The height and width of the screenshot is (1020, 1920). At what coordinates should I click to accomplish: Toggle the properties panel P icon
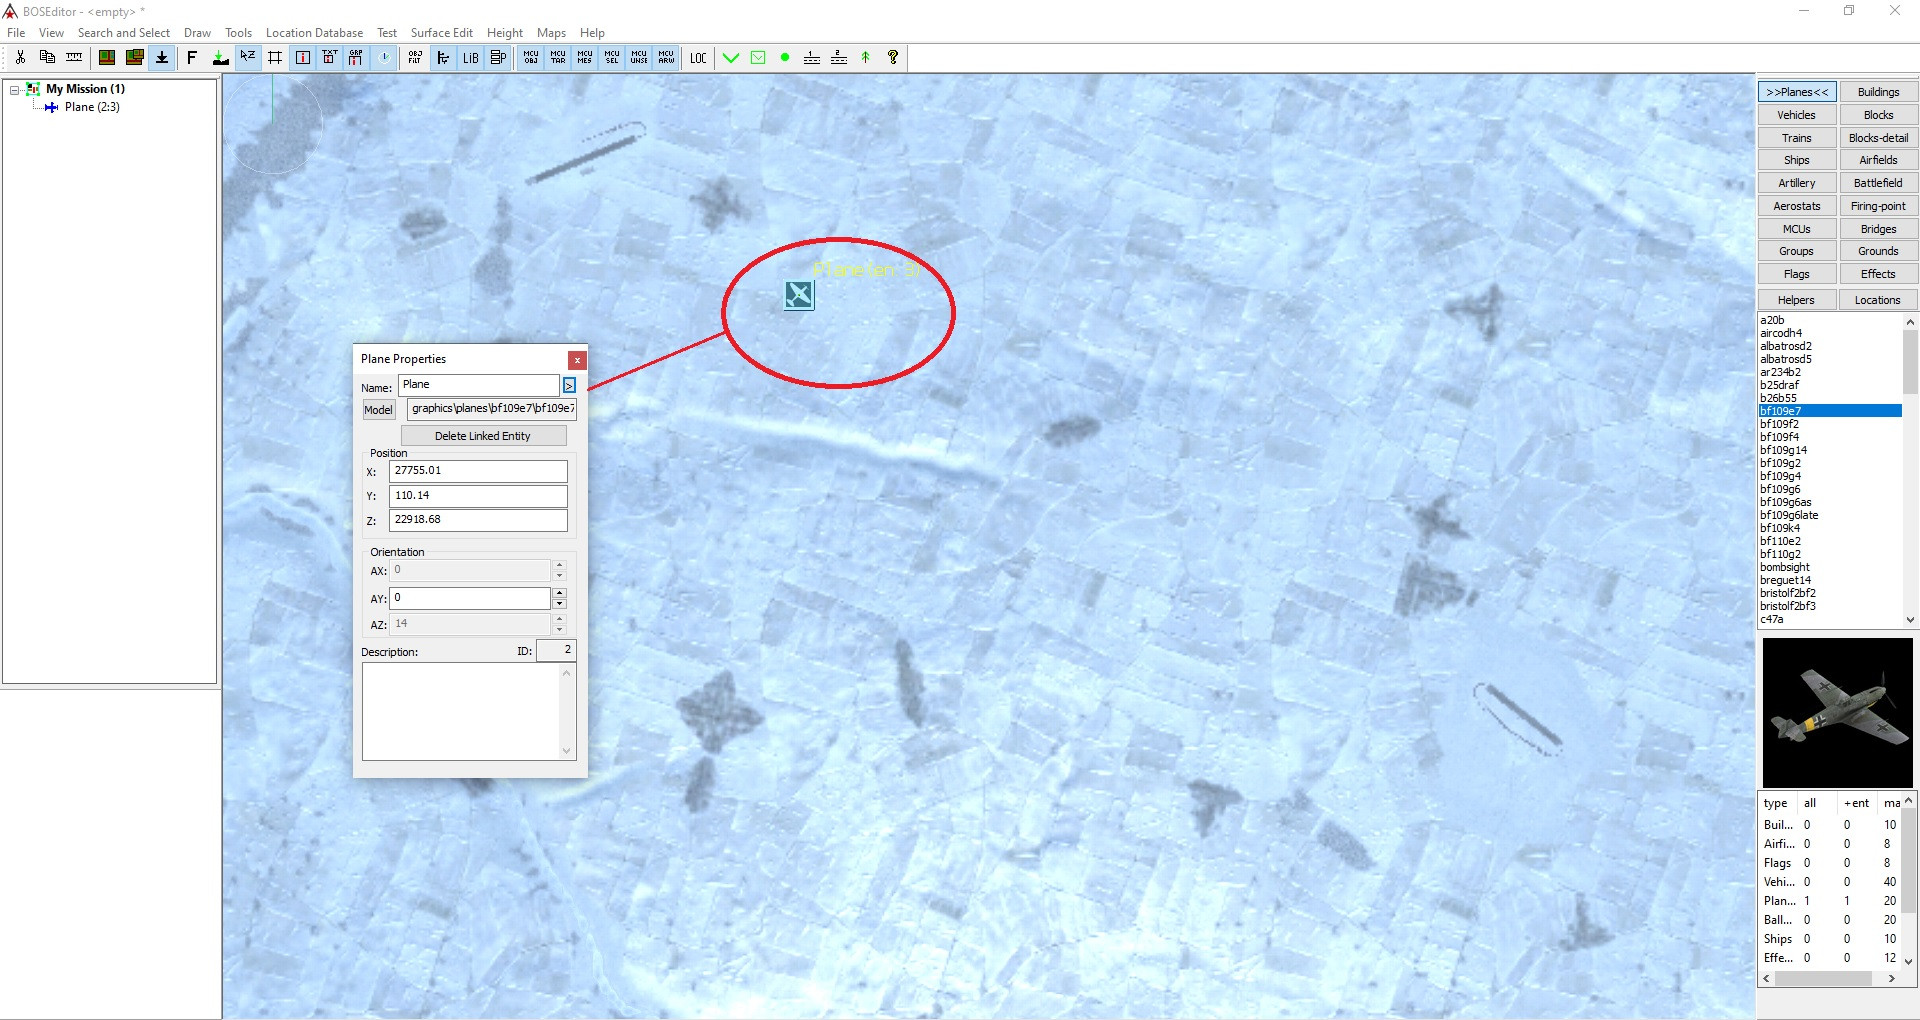click(498, 57)
